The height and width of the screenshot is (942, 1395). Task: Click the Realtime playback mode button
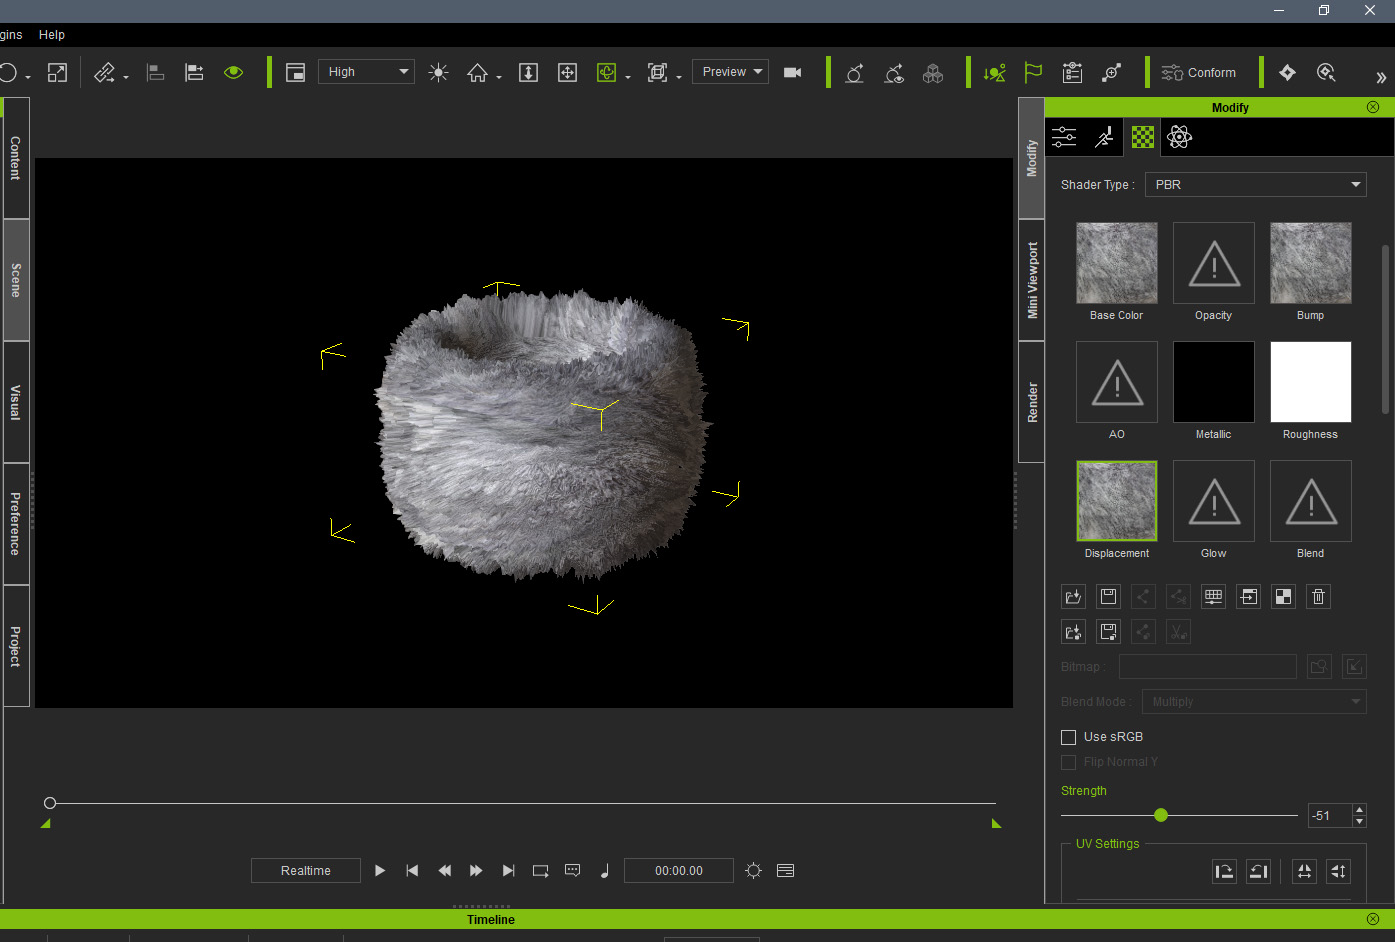pos(305,871)
